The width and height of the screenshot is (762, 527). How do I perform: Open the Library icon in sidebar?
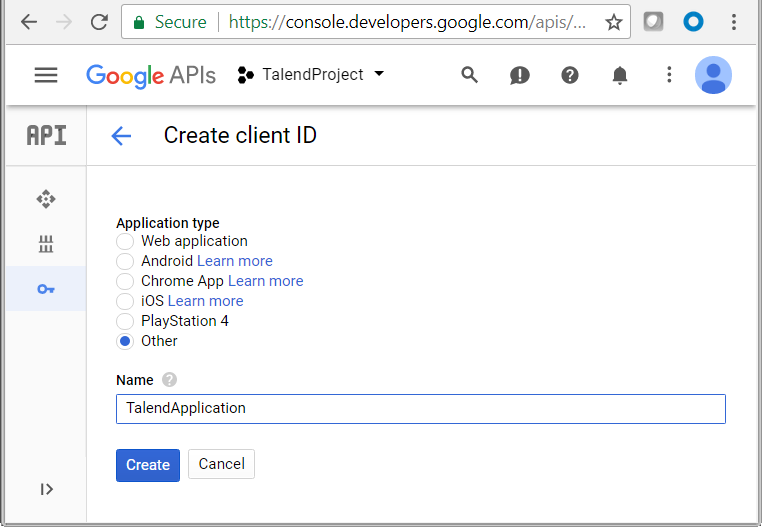pos(46,244)
